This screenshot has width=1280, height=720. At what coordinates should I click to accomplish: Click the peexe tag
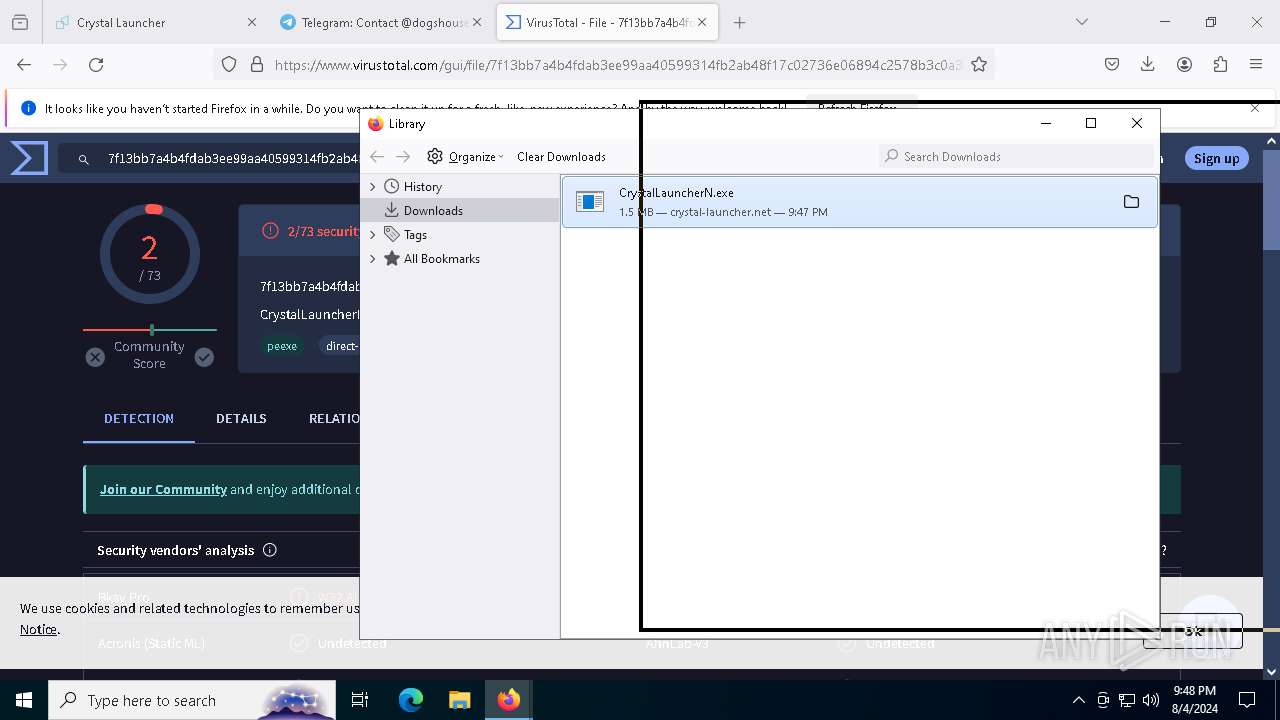pyautogui.click(x=282, y=346)
